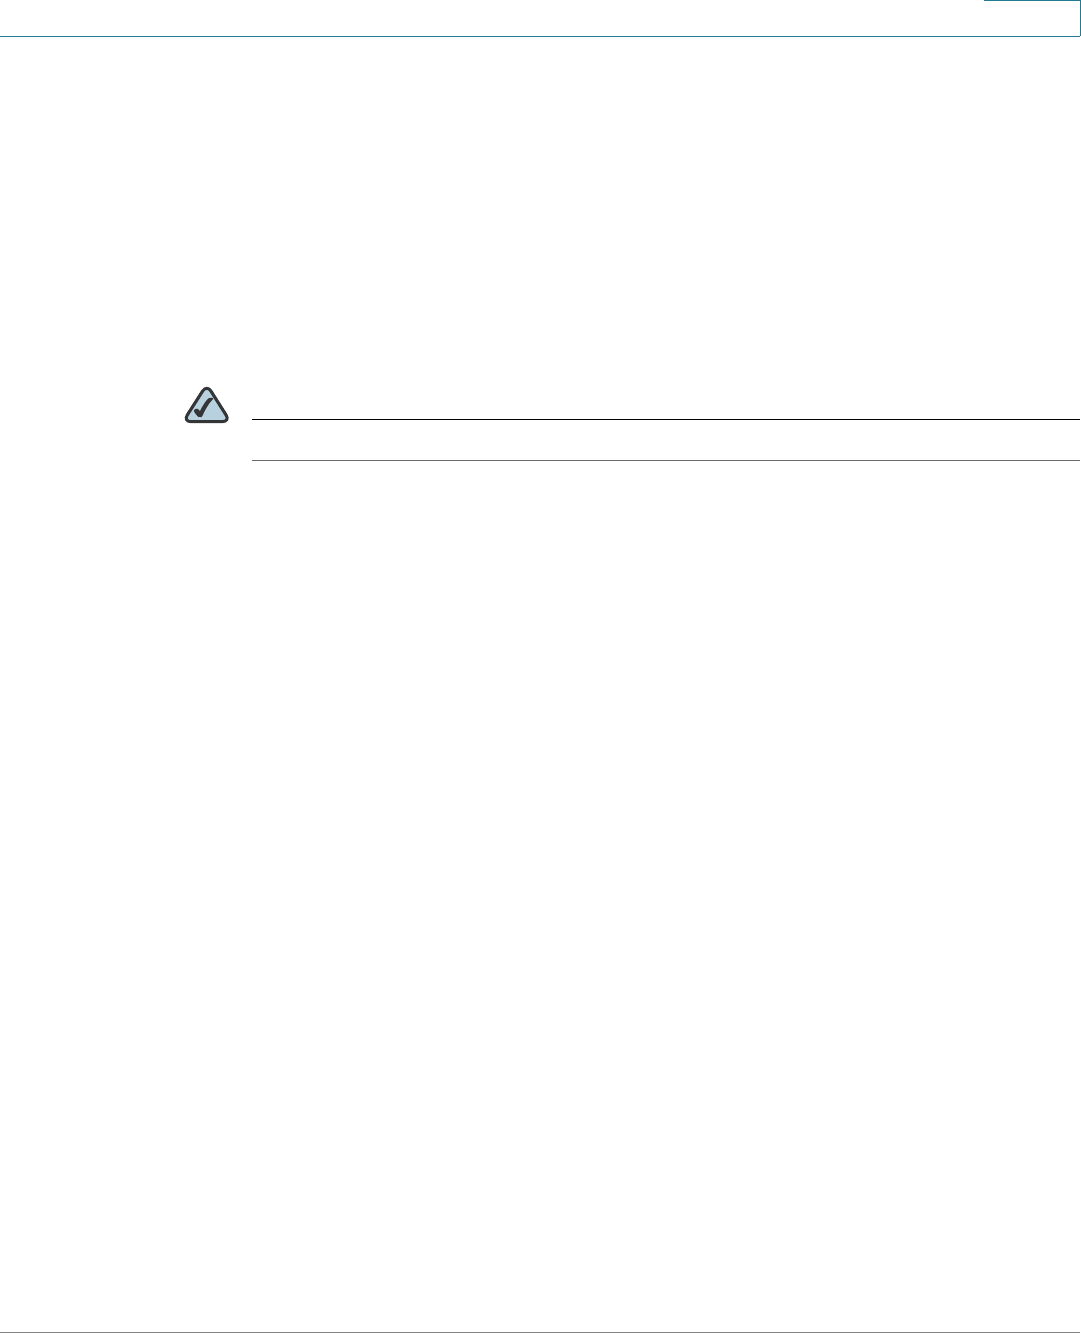Click the checkmark note icon

(x=207, y=404)
